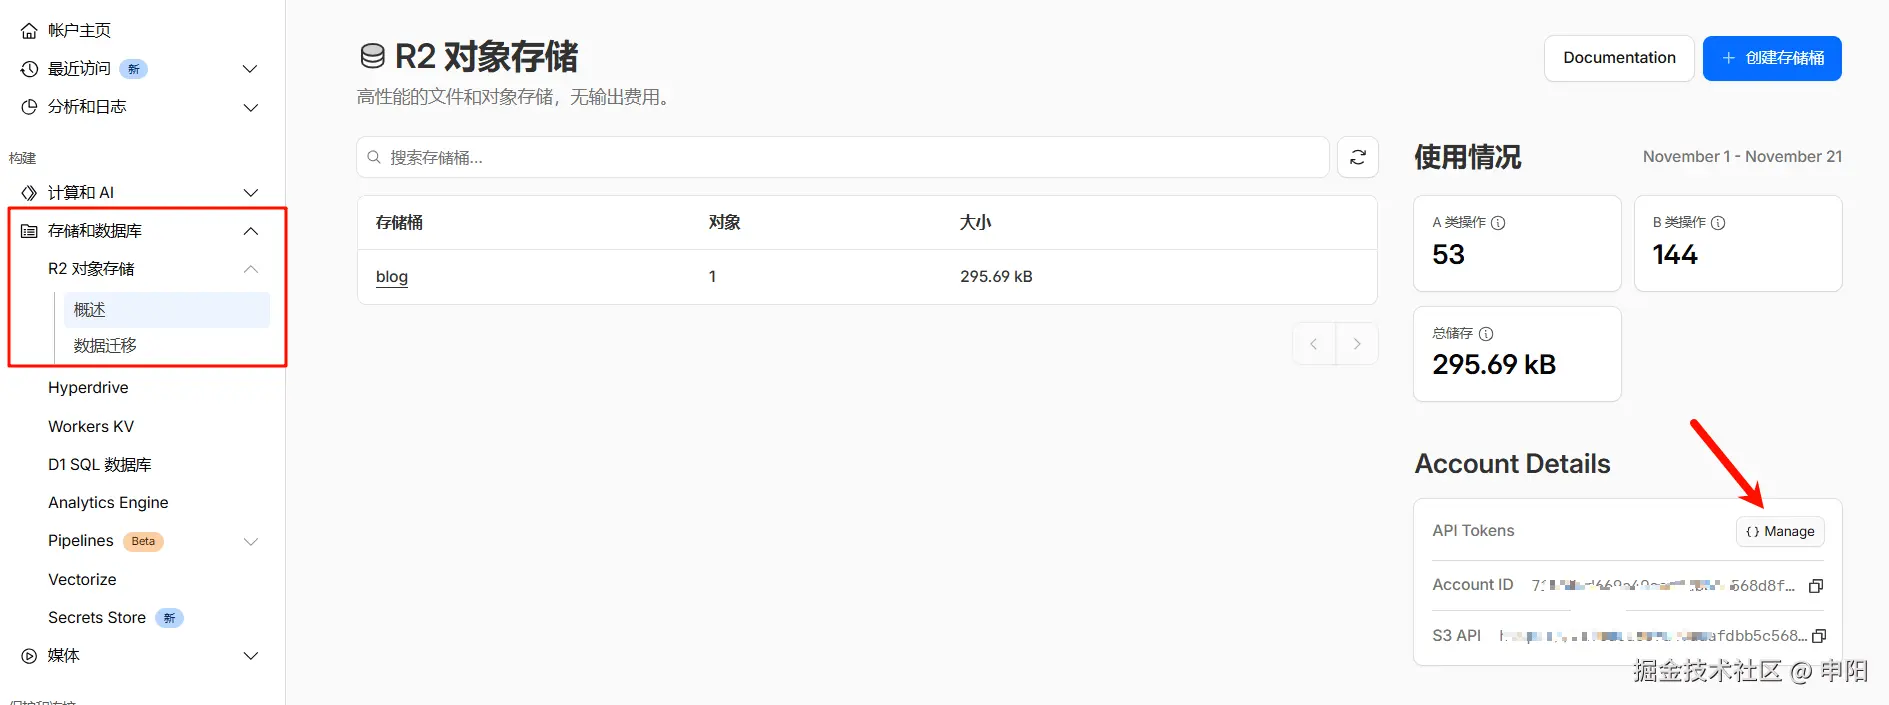Open the 数据迁移 sidebar item

[x=105, y=346]
